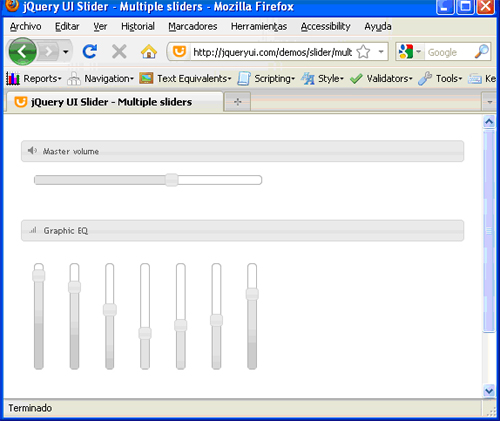This screenshot has height=421, width=500.
Task: Click the Google search engine icon
Action: coord(406,52)
